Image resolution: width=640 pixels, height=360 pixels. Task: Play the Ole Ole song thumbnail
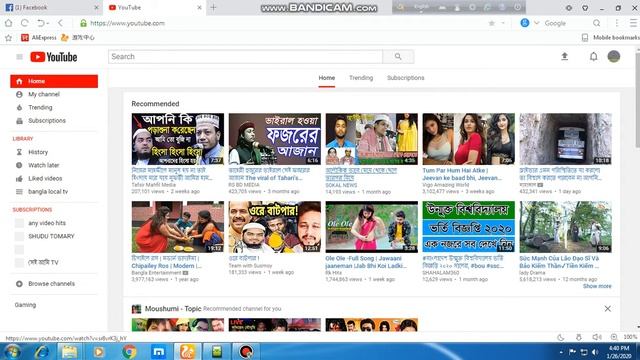(x=371, y=227)
